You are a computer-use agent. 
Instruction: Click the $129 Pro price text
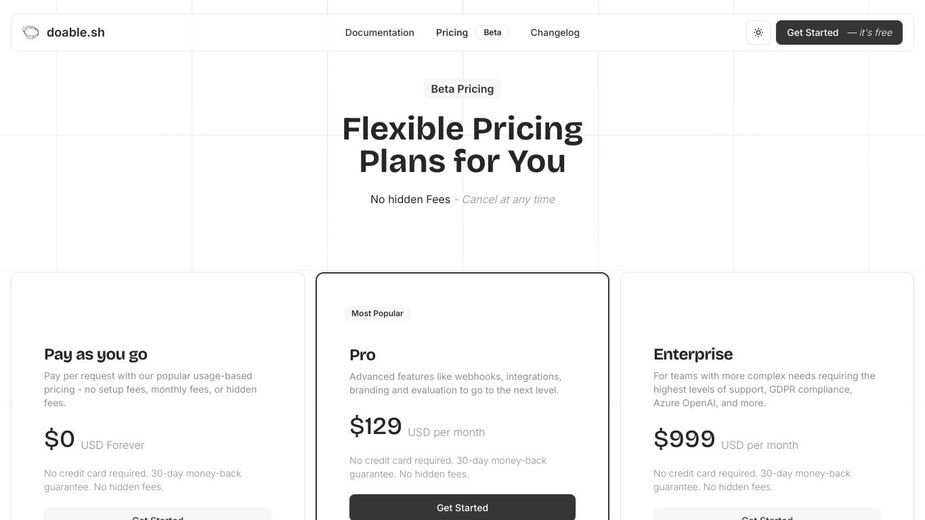click(x=375, y=426)
